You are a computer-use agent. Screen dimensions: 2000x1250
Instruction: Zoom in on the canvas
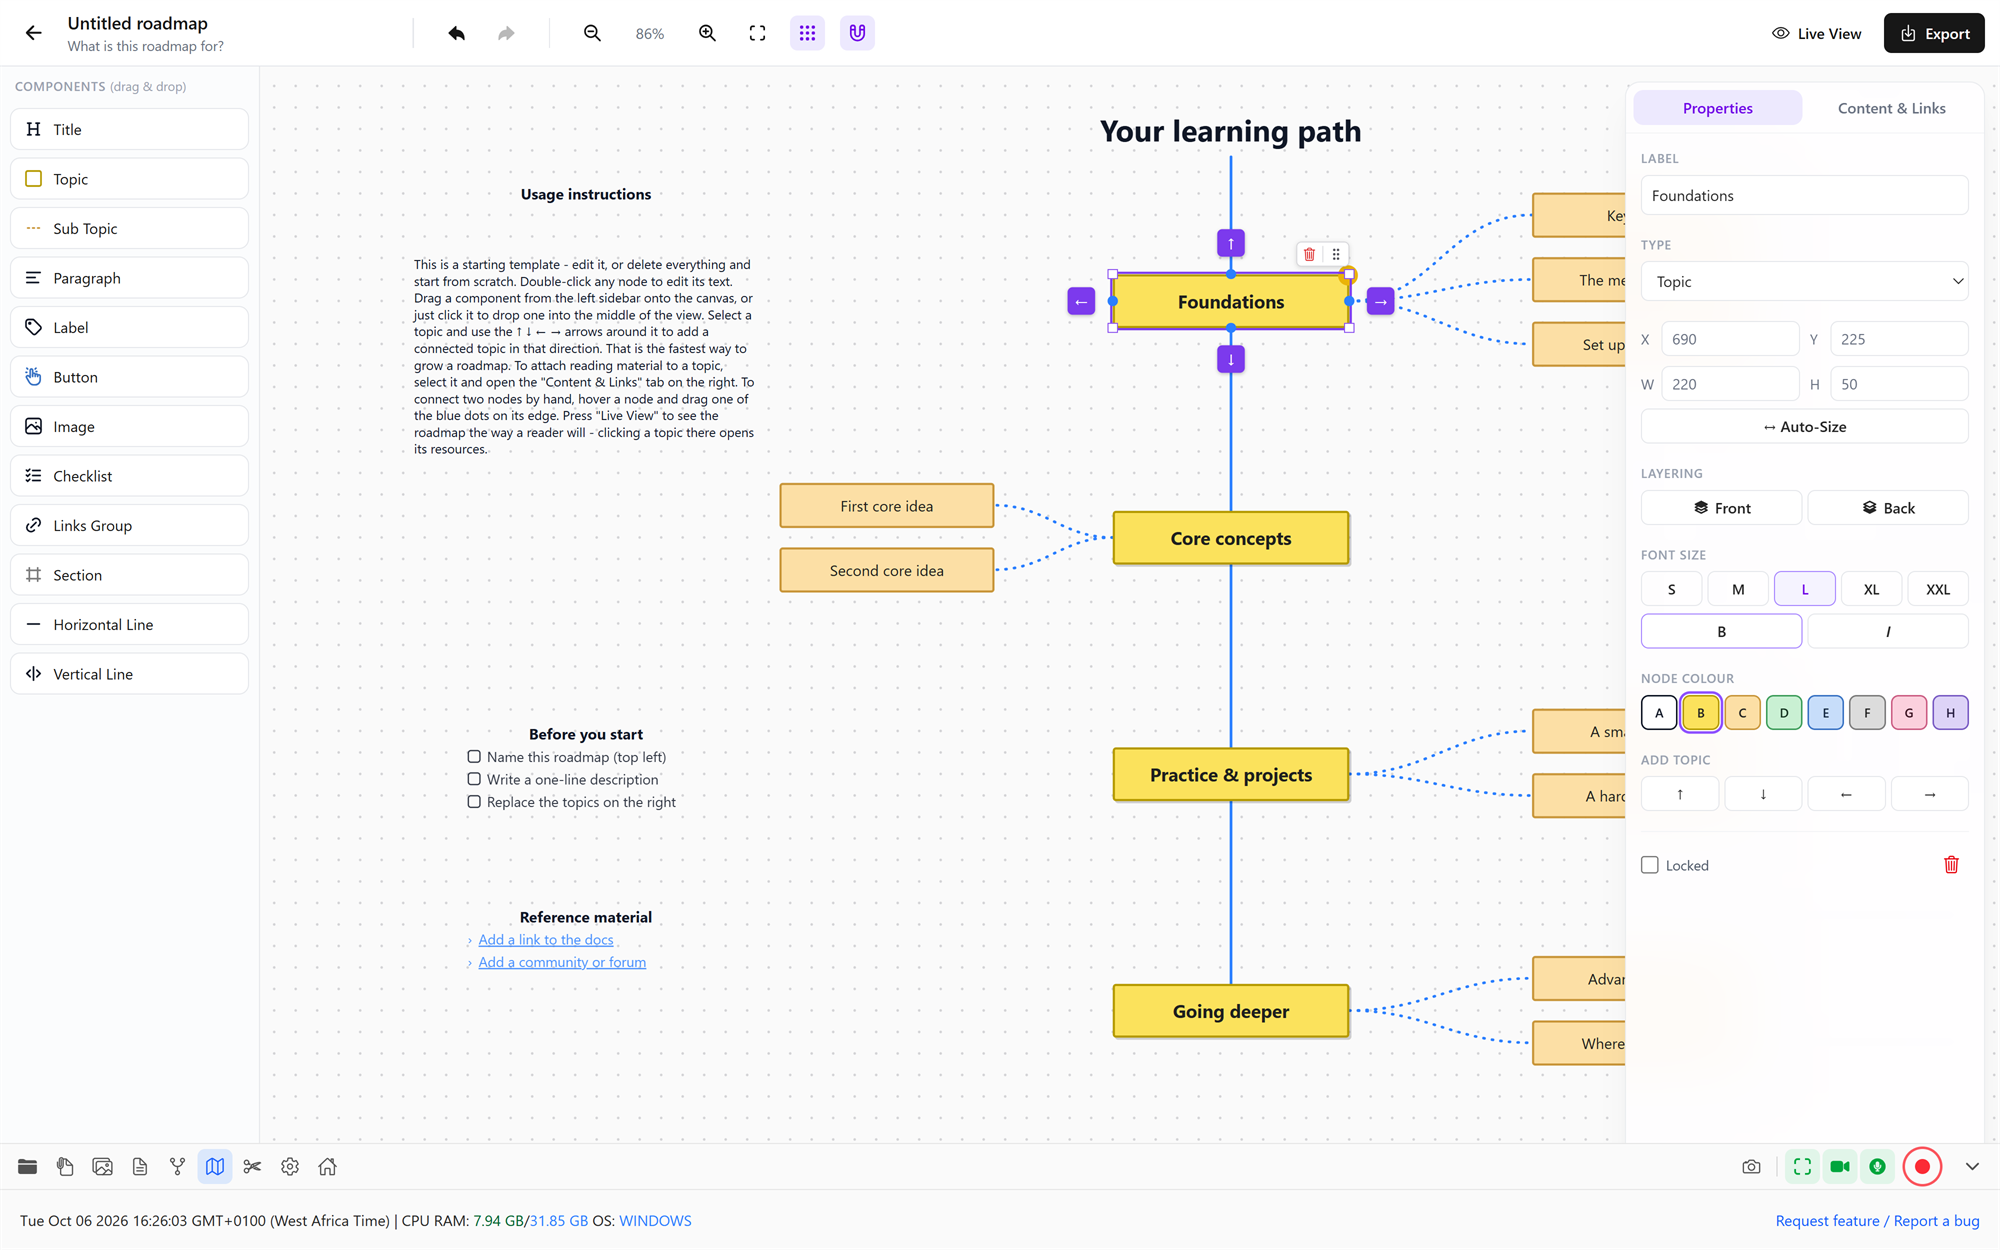(x=707, y=33)
